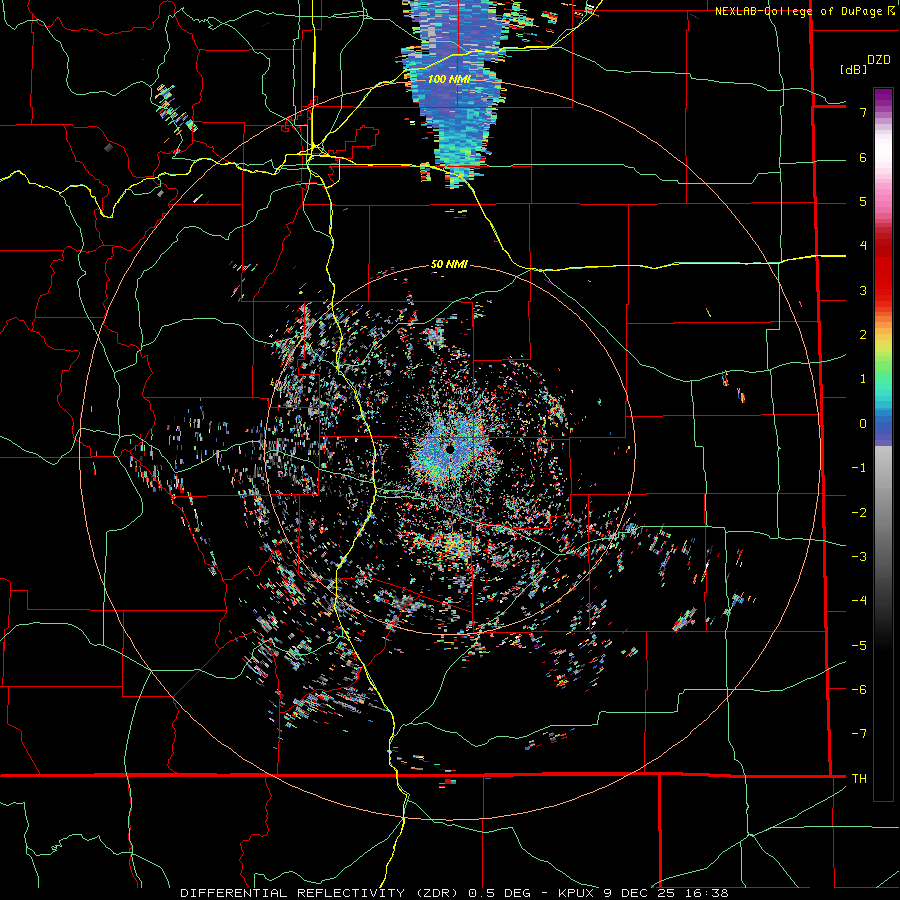Click the 'DZD' legend title

(x=879, y=60)
